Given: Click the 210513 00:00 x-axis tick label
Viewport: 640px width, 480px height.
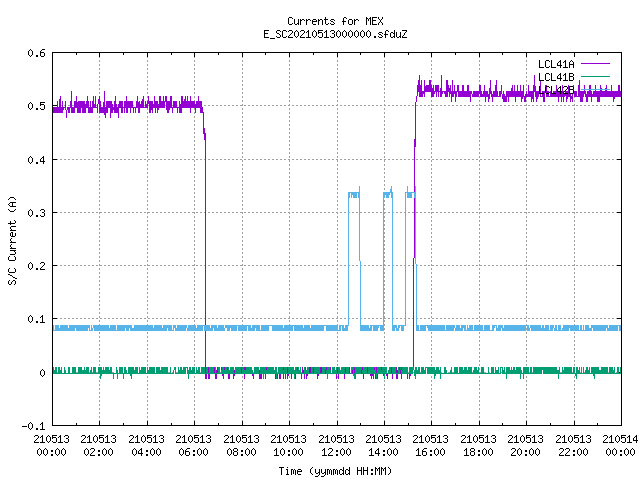Looking at the screenshot, I should point(51,445).
